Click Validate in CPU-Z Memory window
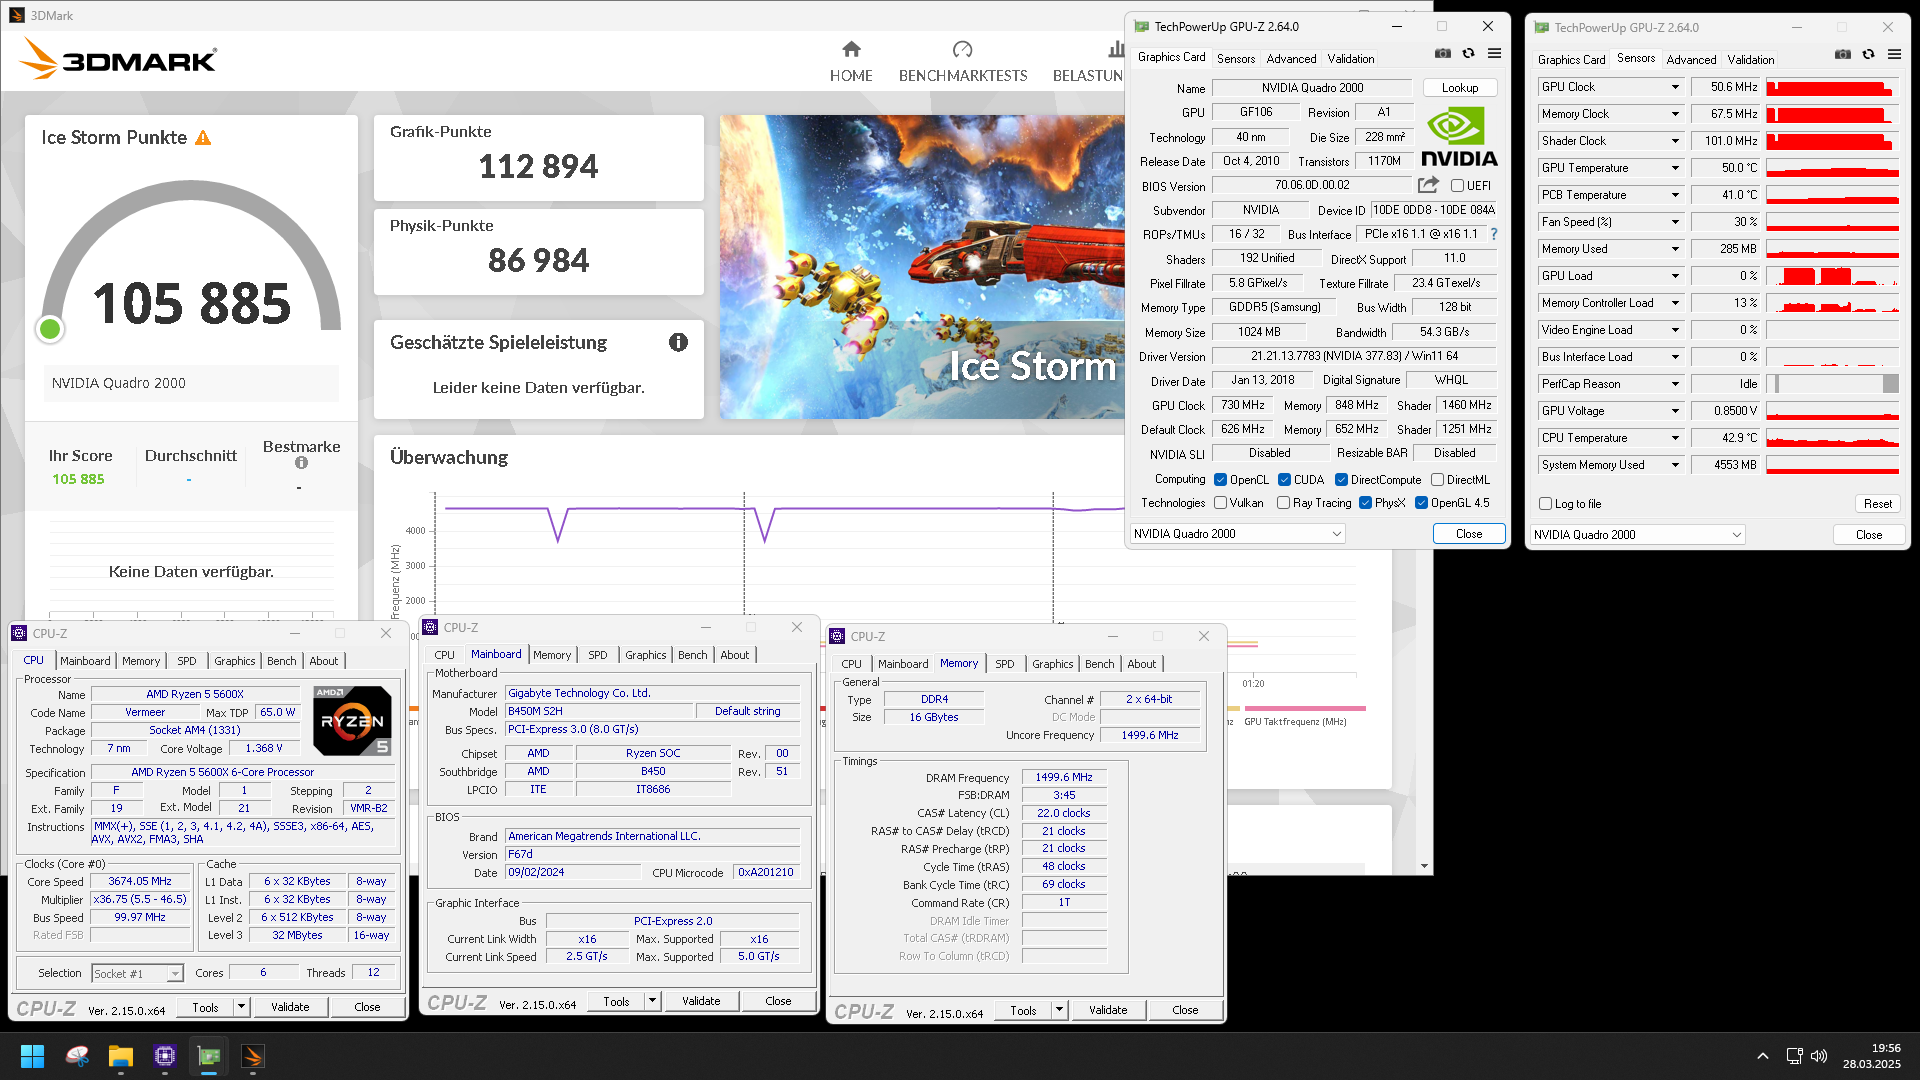1920x1080 pixels. (x=1108, y=1010)
